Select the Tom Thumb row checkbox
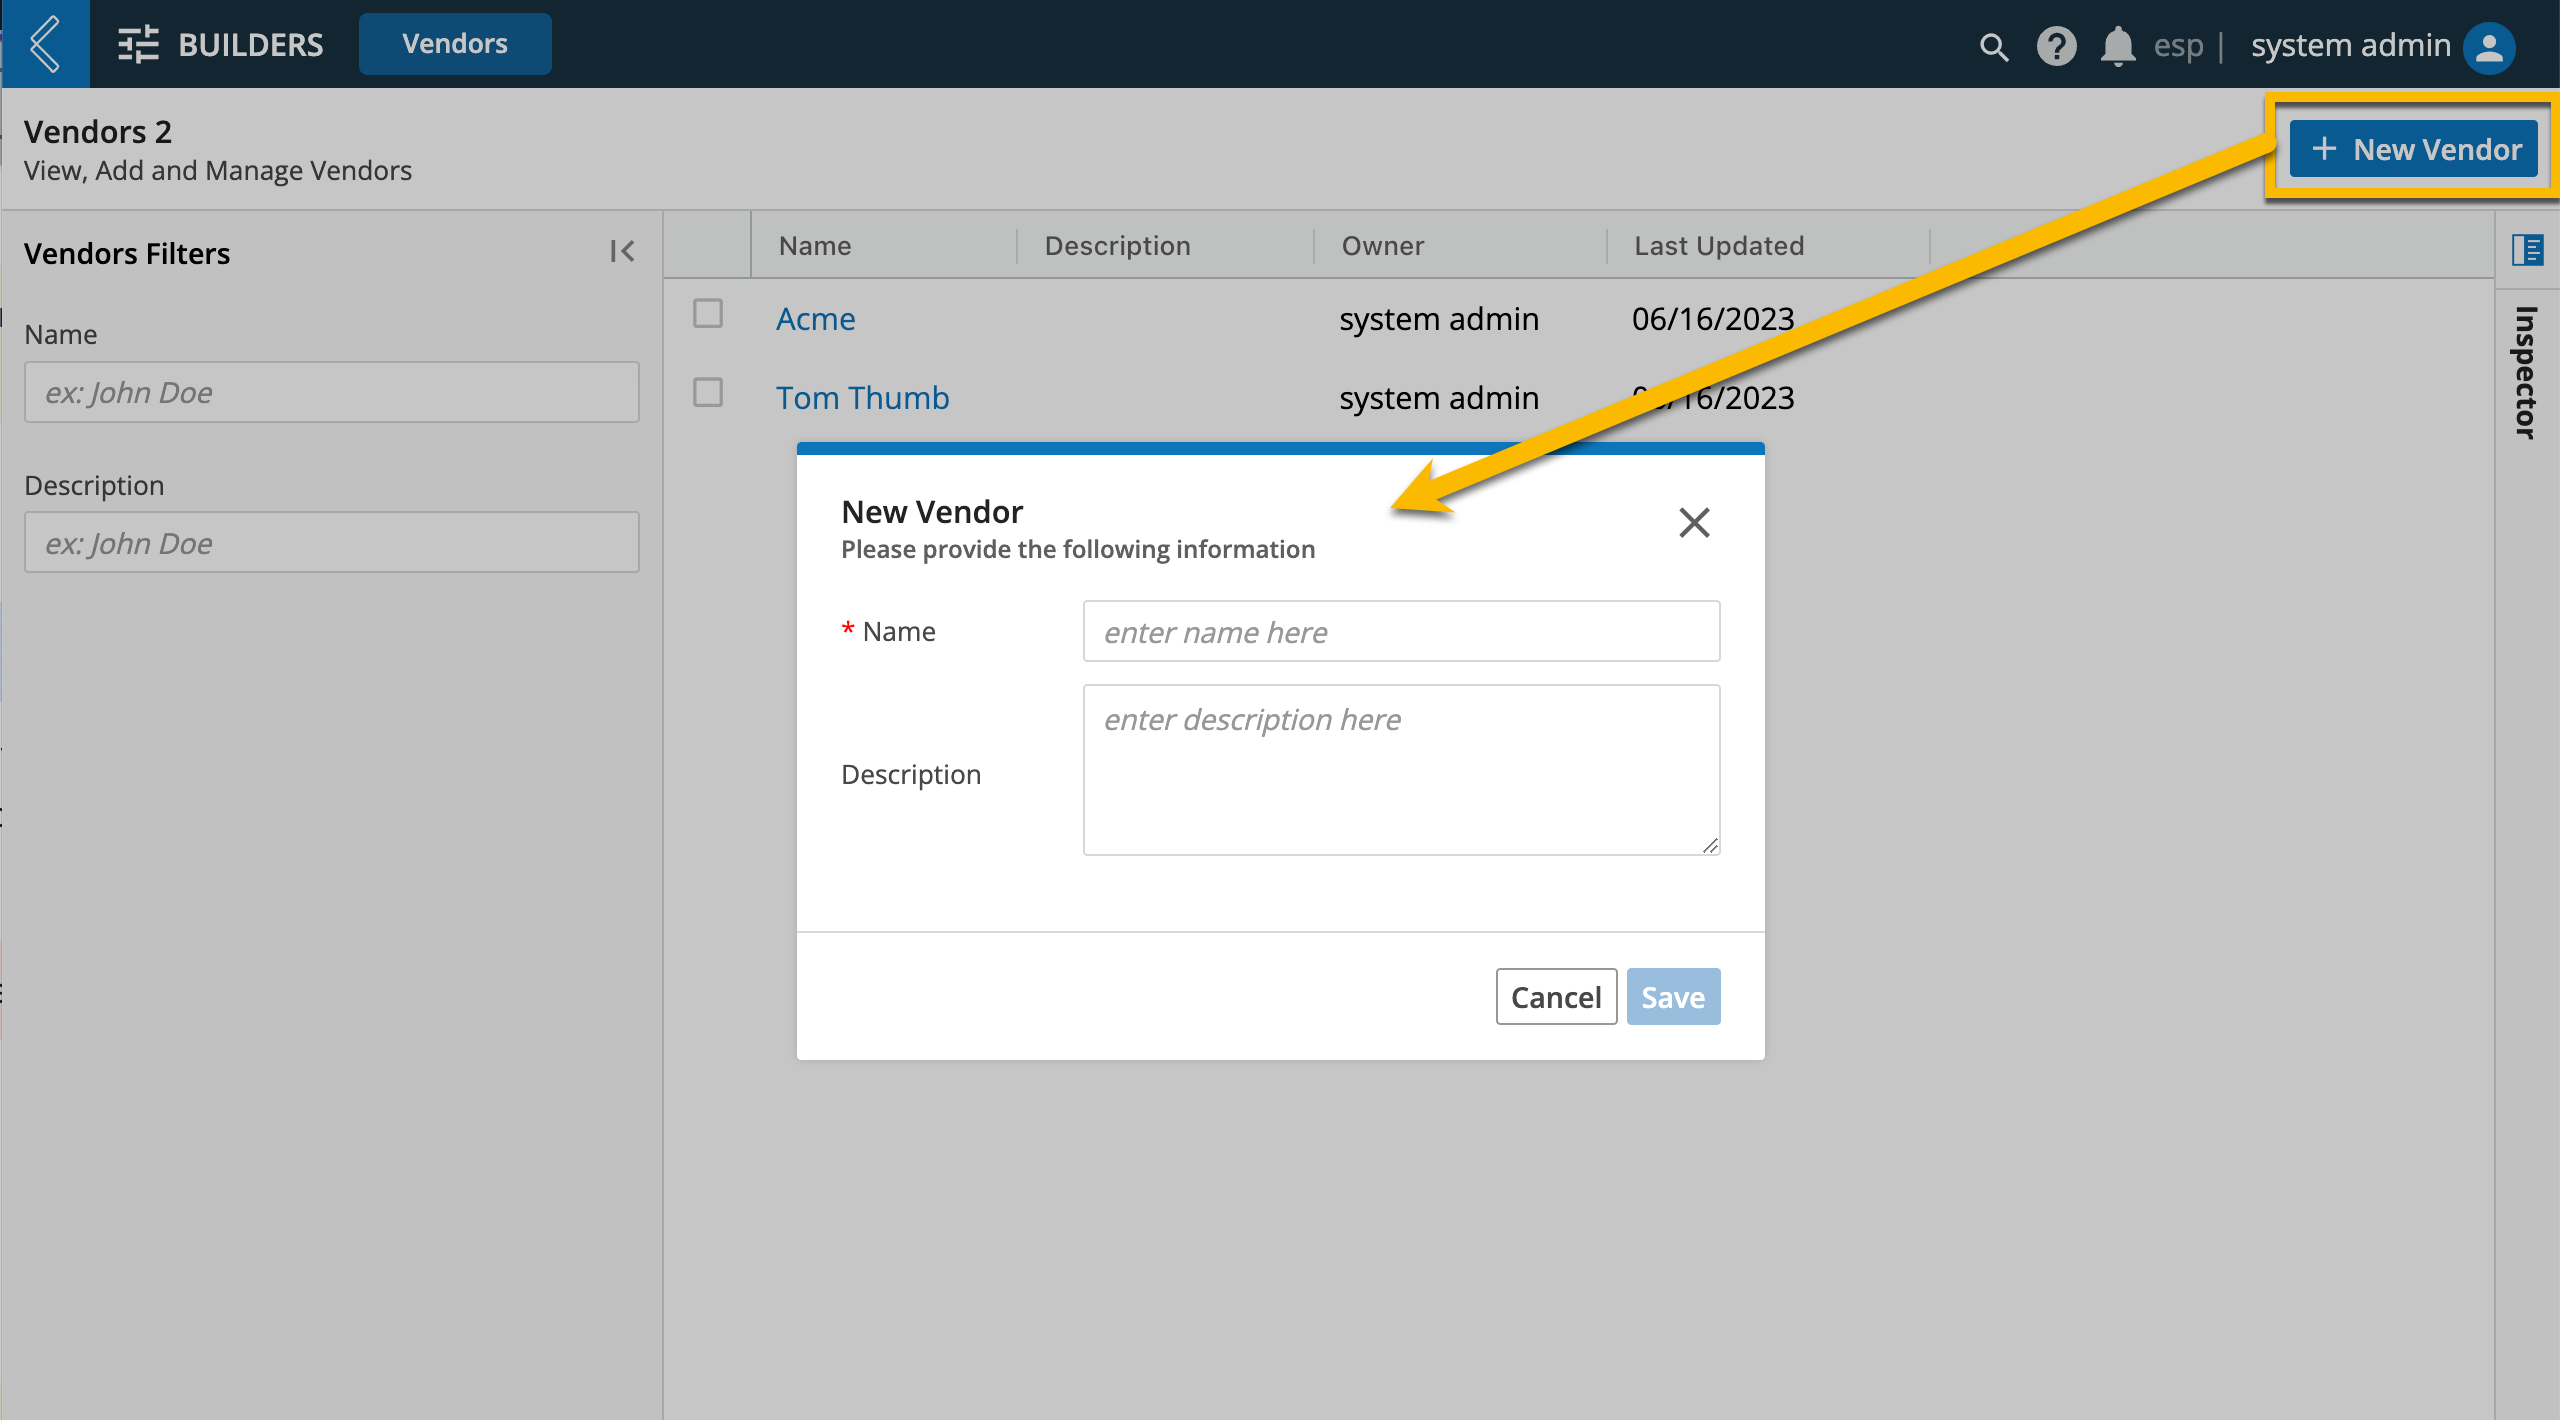Viewport: 2560px width, 1420px height. click(708, 393)
